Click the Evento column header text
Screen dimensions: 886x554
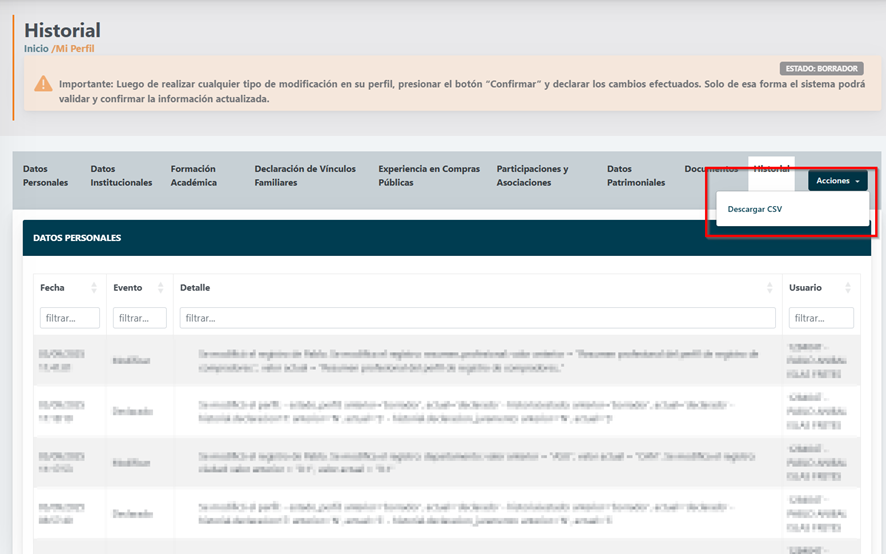coord(128,288)
